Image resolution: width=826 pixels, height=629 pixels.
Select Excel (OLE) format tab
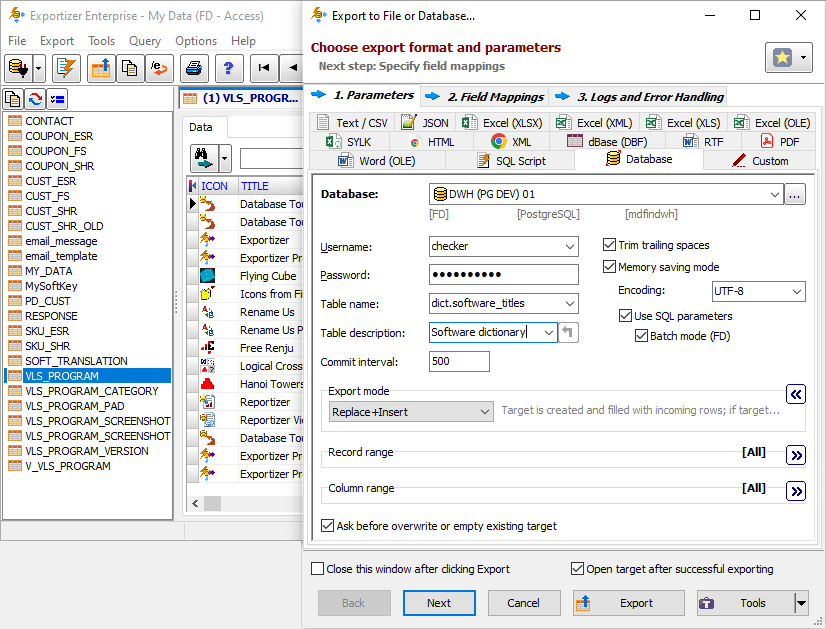pos(772,123)
